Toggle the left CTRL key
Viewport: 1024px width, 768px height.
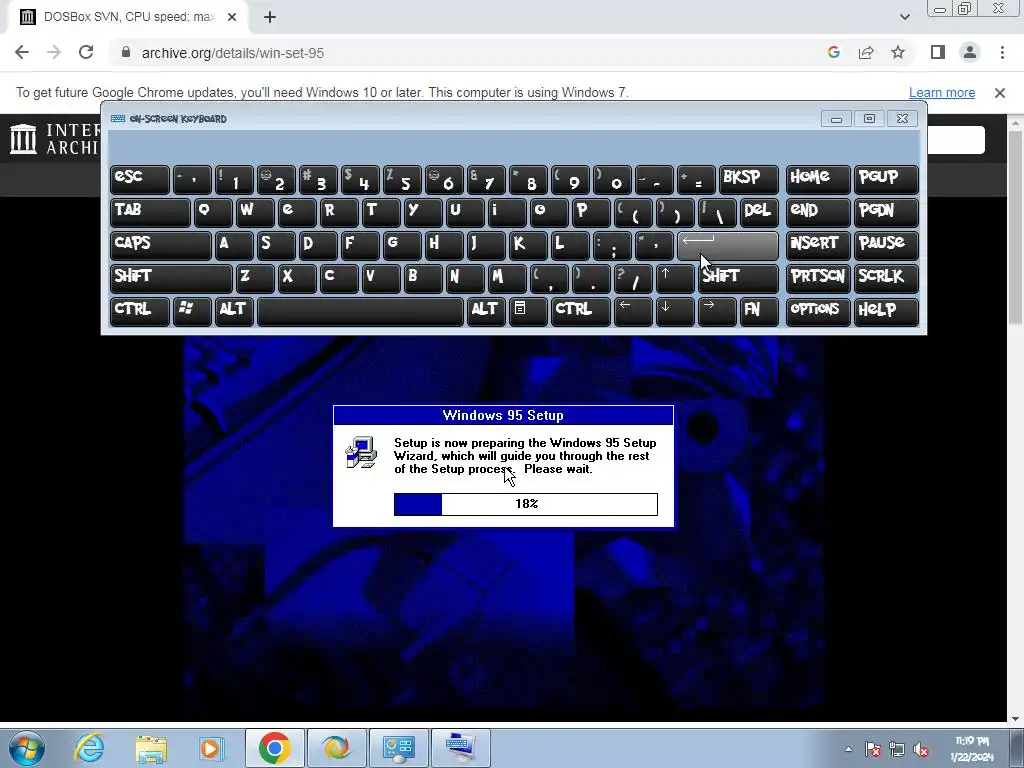[140, 312]
